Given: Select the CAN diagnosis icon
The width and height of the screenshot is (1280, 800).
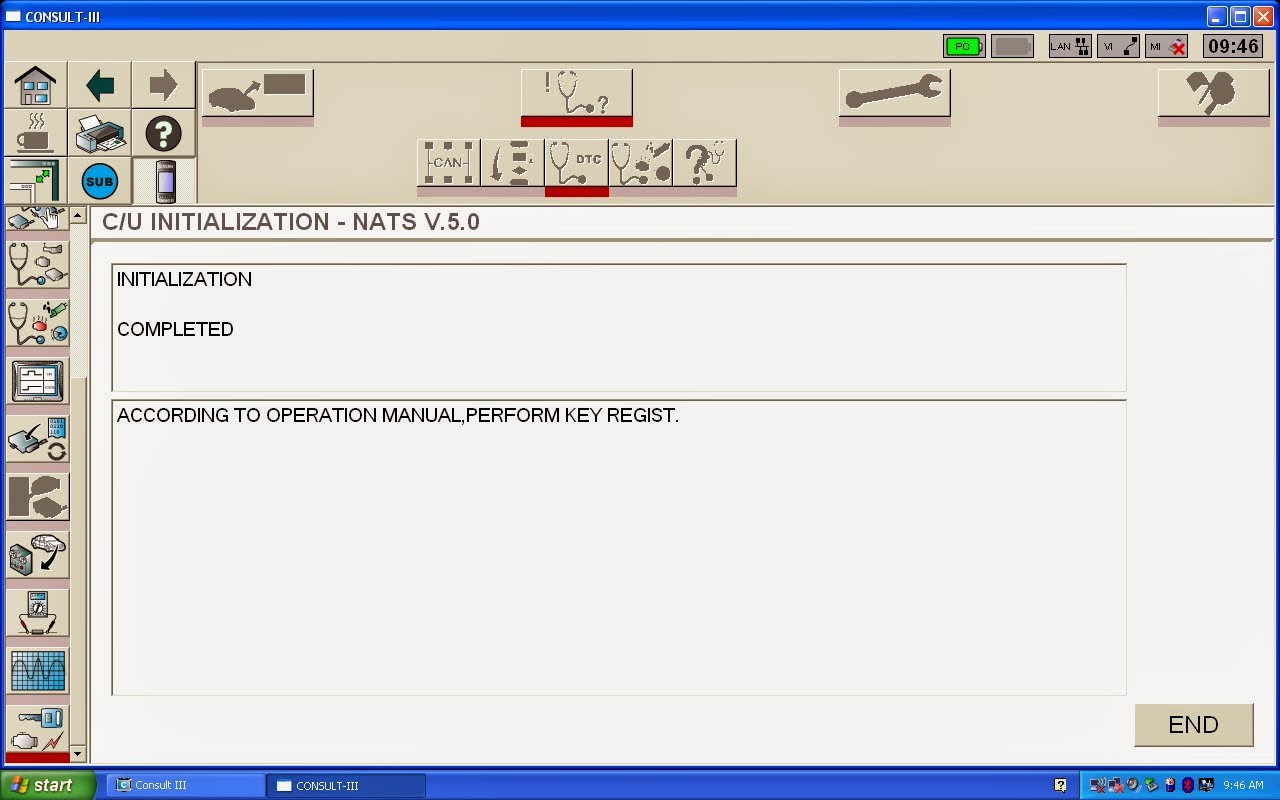Looking at the screenshot, I should click(x=448, y=163).
